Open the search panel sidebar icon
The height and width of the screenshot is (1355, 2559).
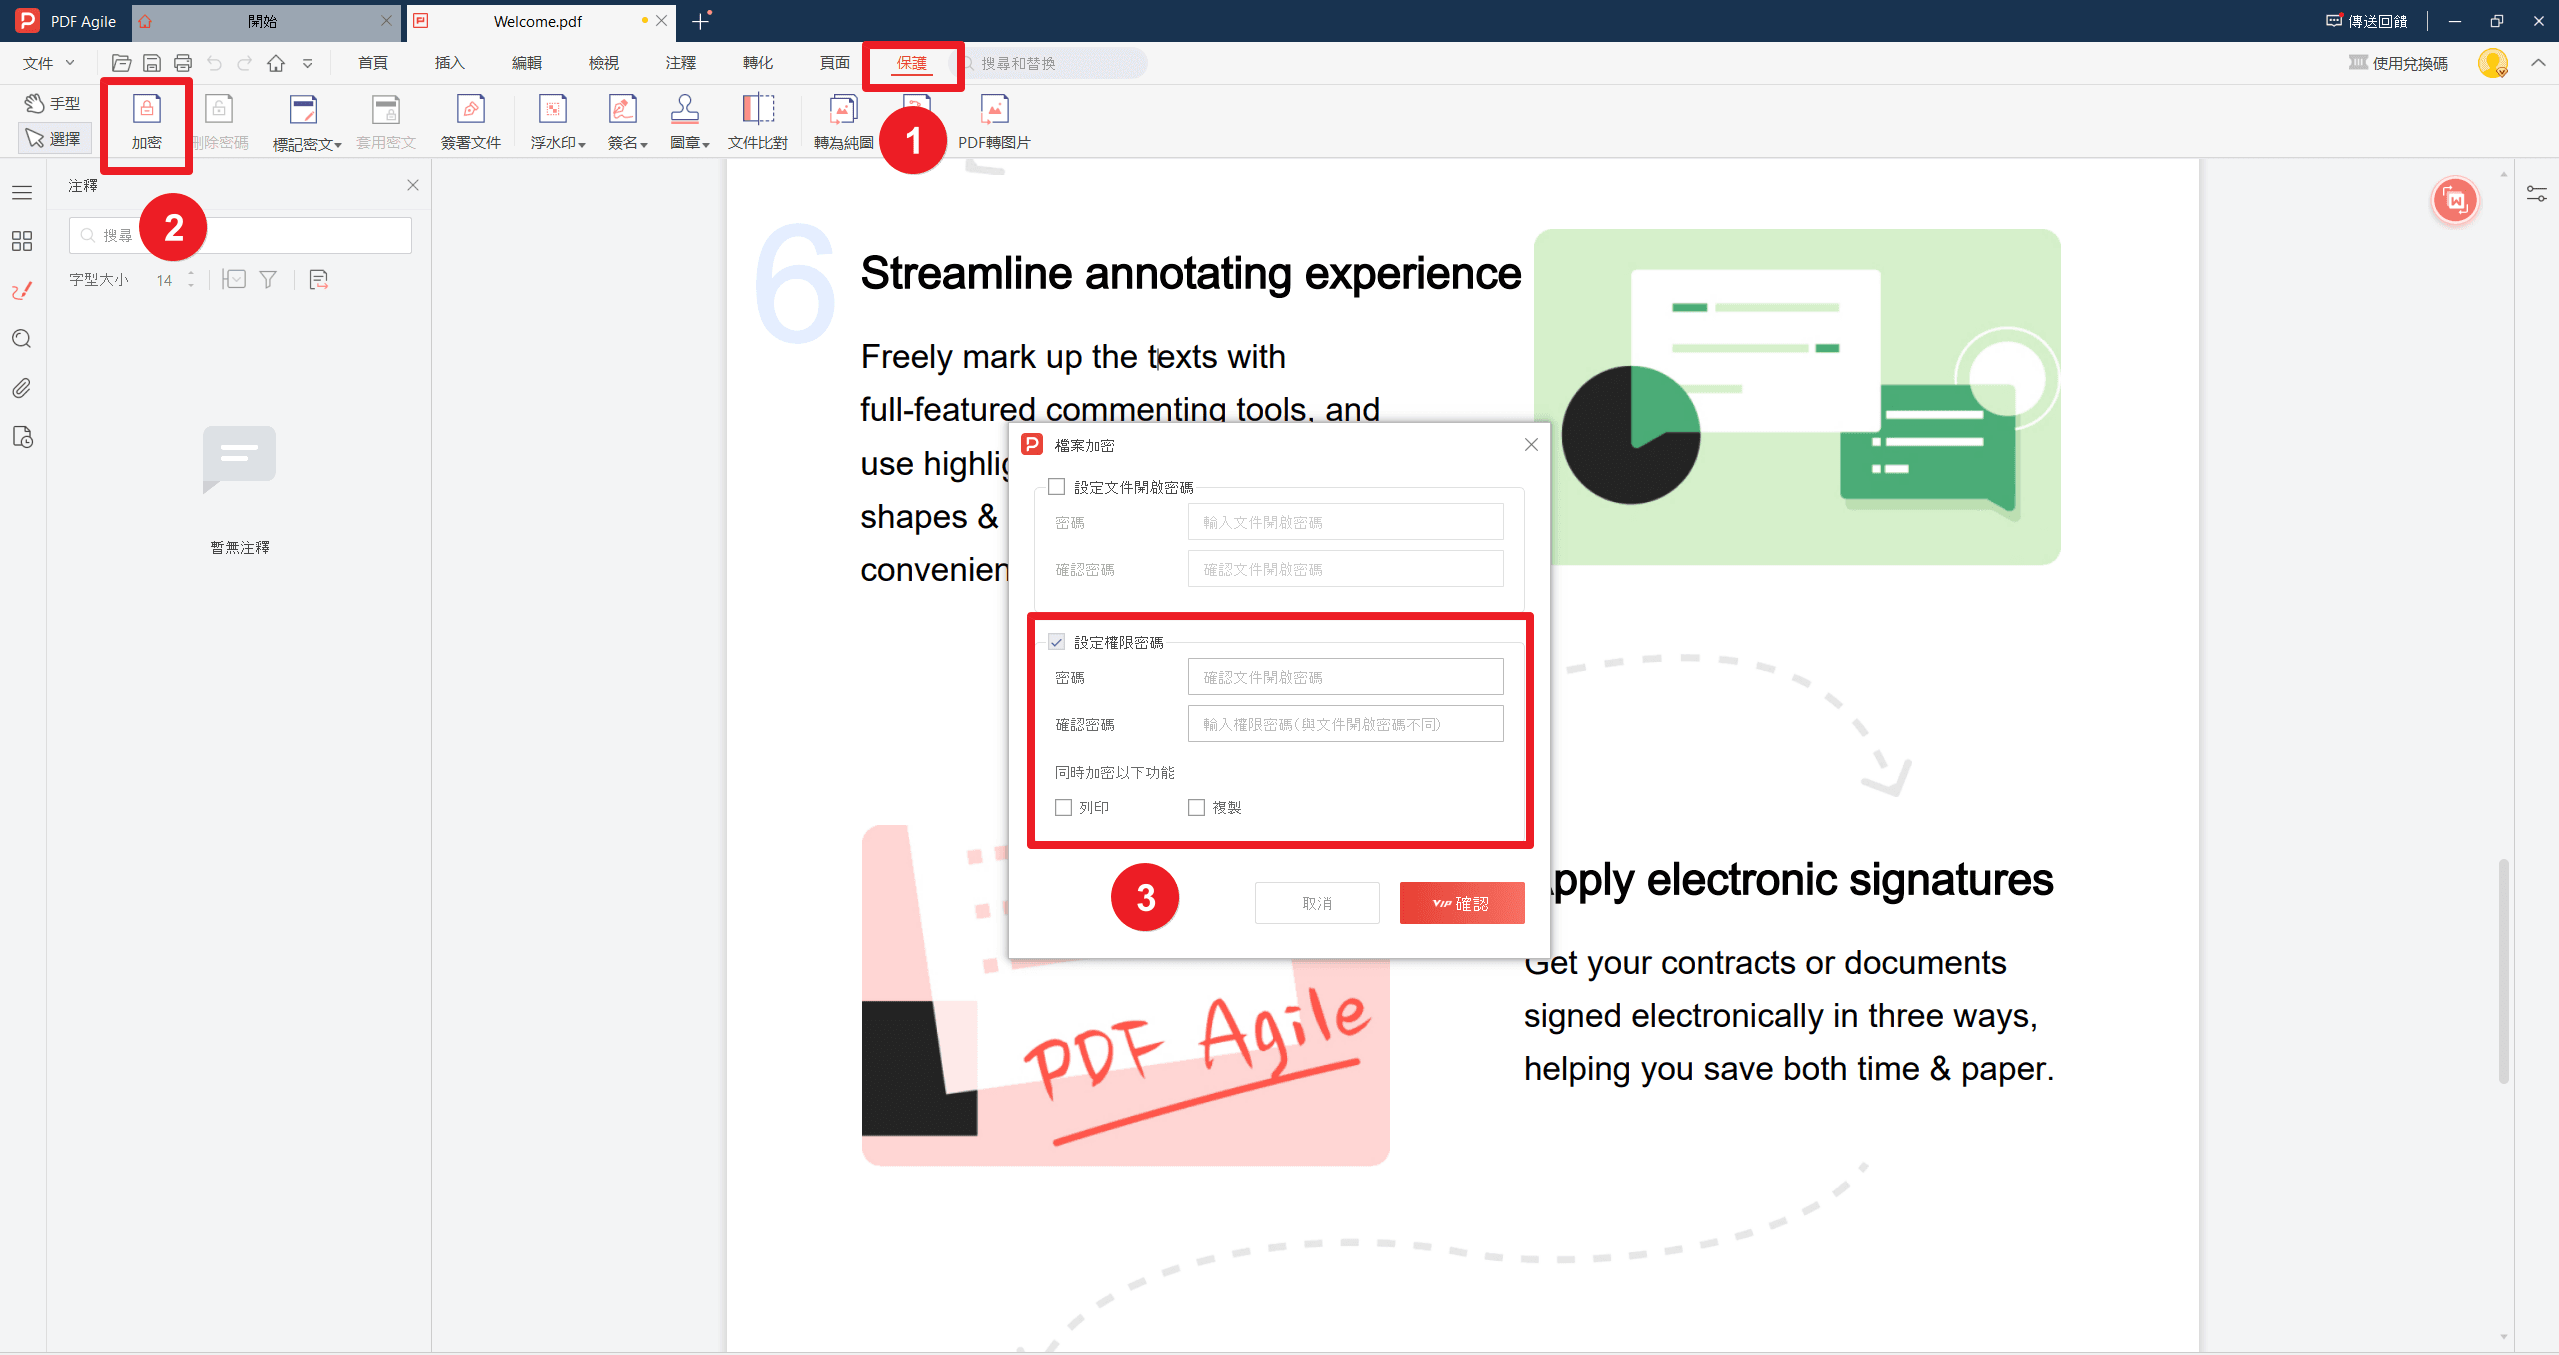(21, 339)
